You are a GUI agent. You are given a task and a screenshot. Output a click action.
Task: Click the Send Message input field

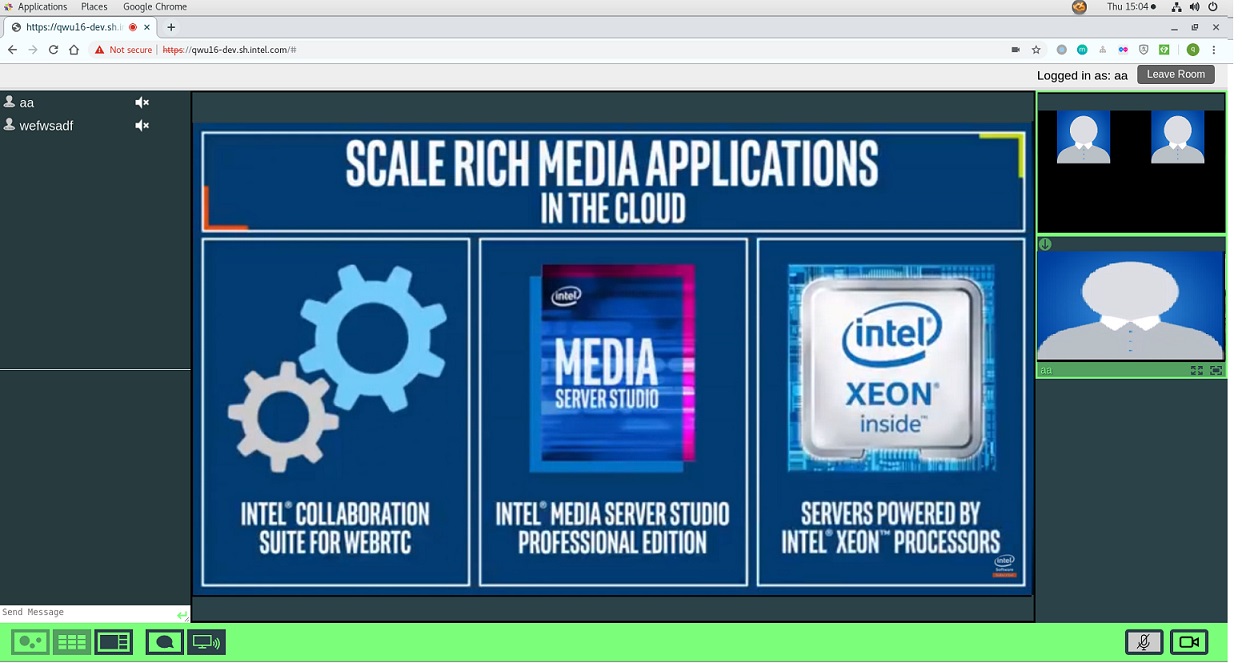pos(87,612)
